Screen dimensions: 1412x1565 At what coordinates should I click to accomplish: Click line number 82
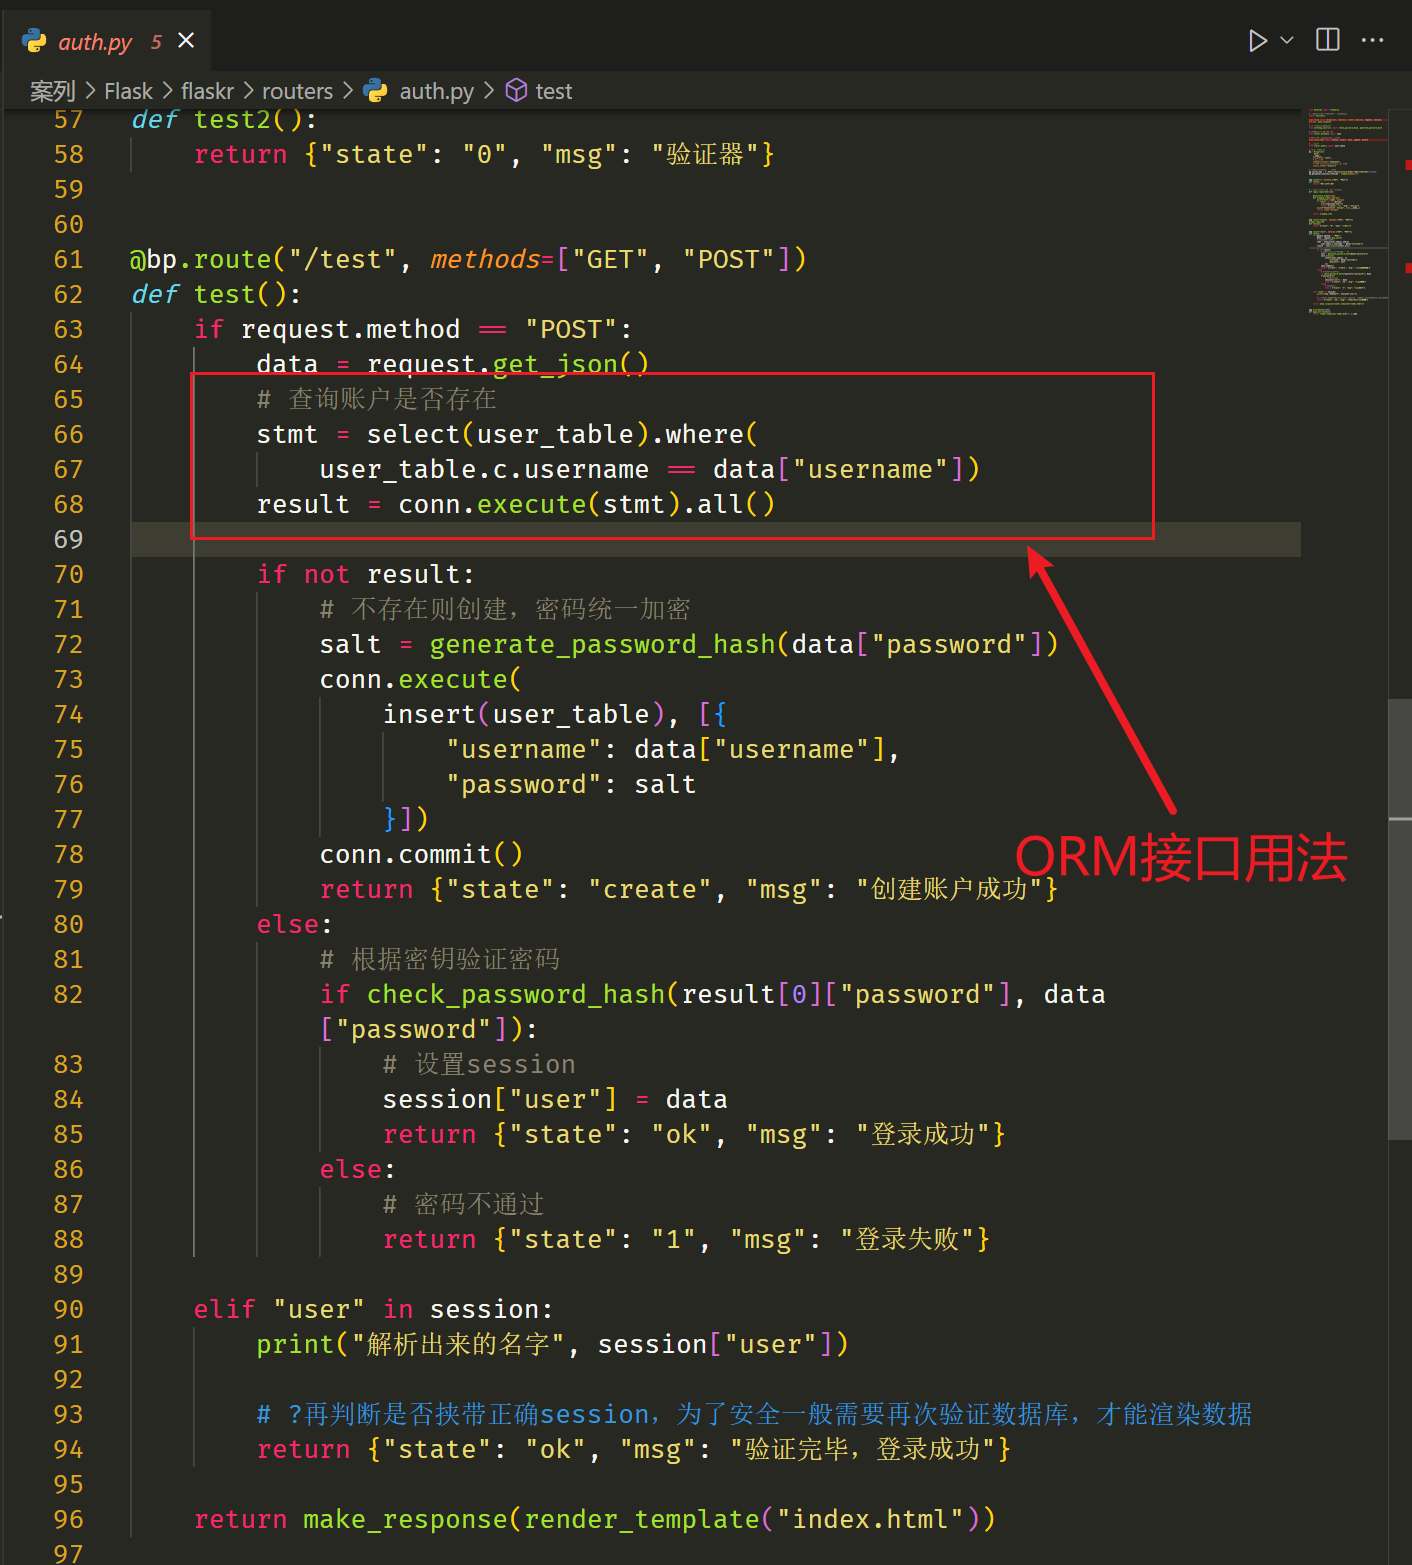pos(68,995)
